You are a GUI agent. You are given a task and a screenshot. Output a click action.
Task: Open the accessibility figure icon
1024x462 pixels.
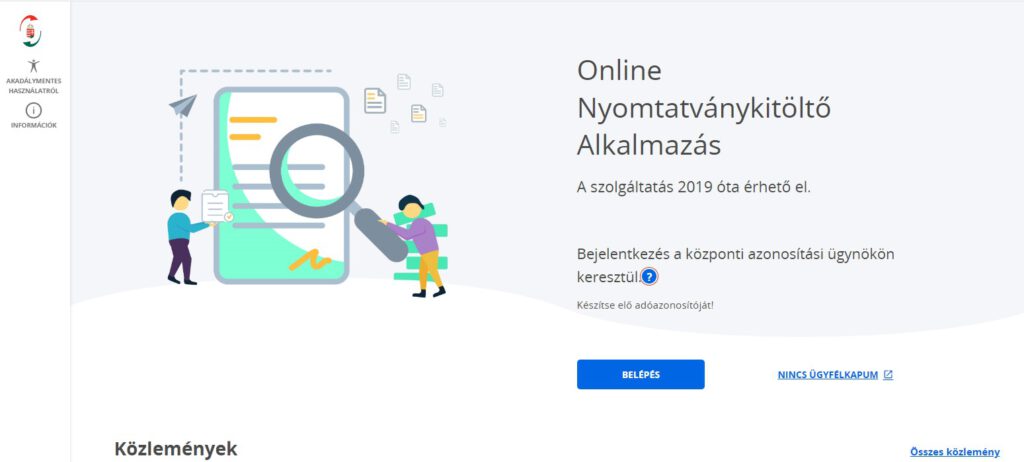coord(34,66)
